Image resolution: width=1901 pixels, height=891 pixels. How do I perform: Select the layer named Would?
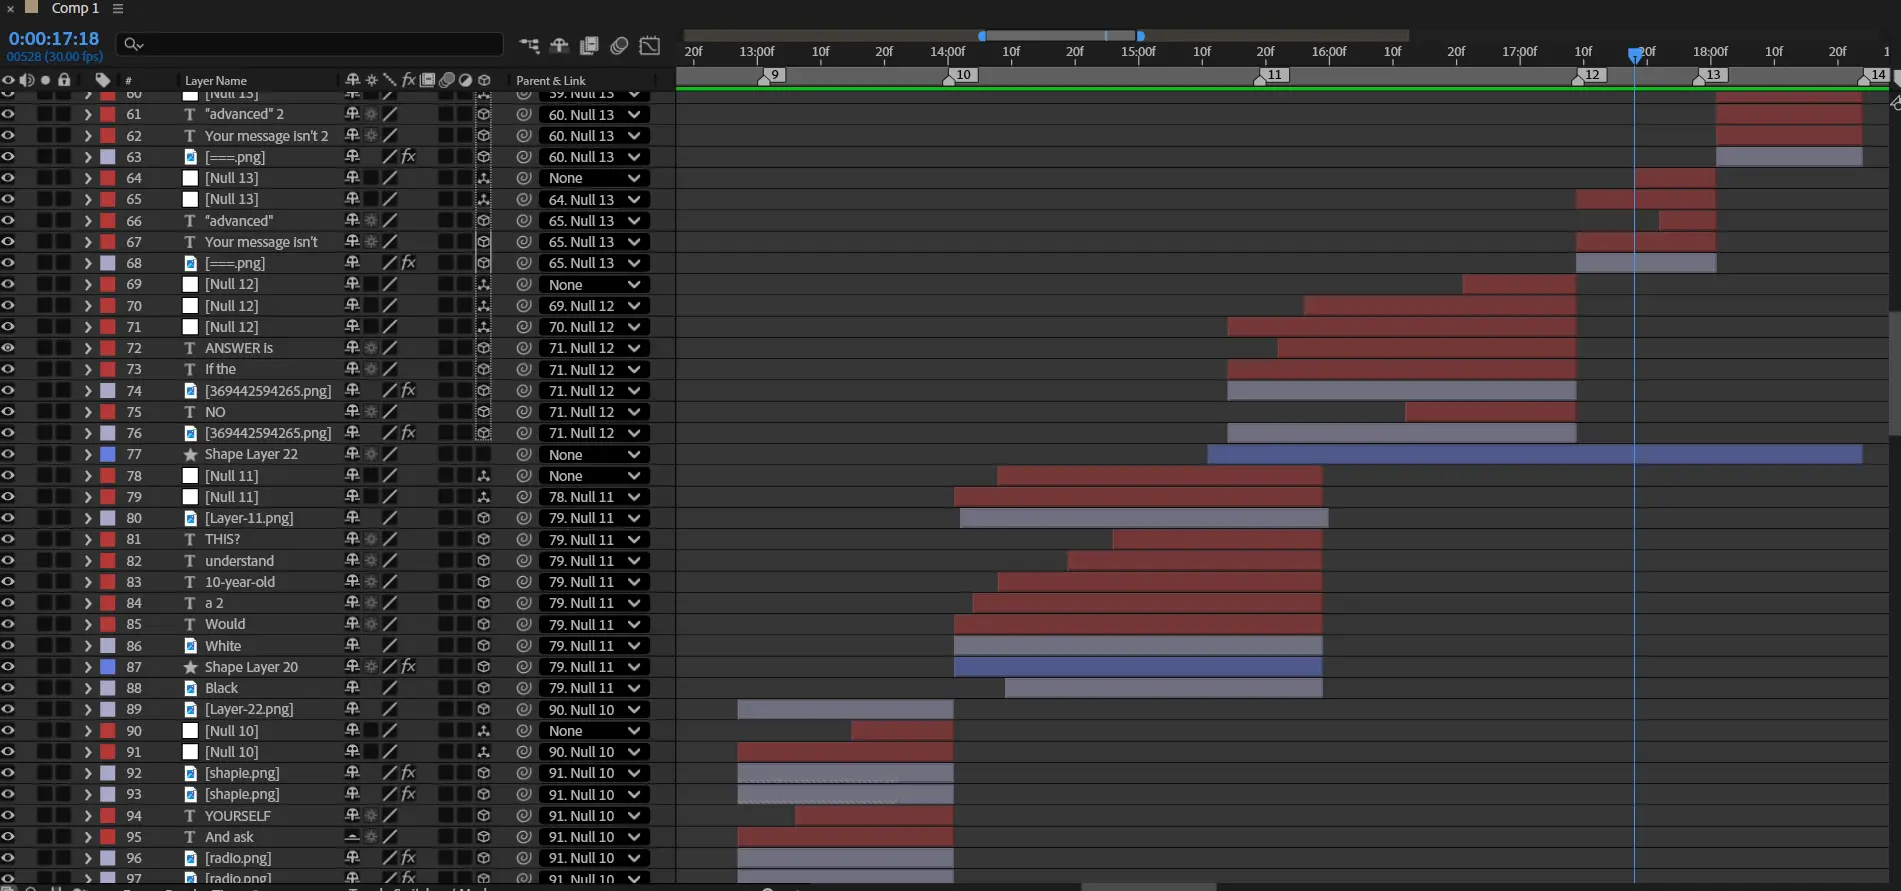[225, 624]
